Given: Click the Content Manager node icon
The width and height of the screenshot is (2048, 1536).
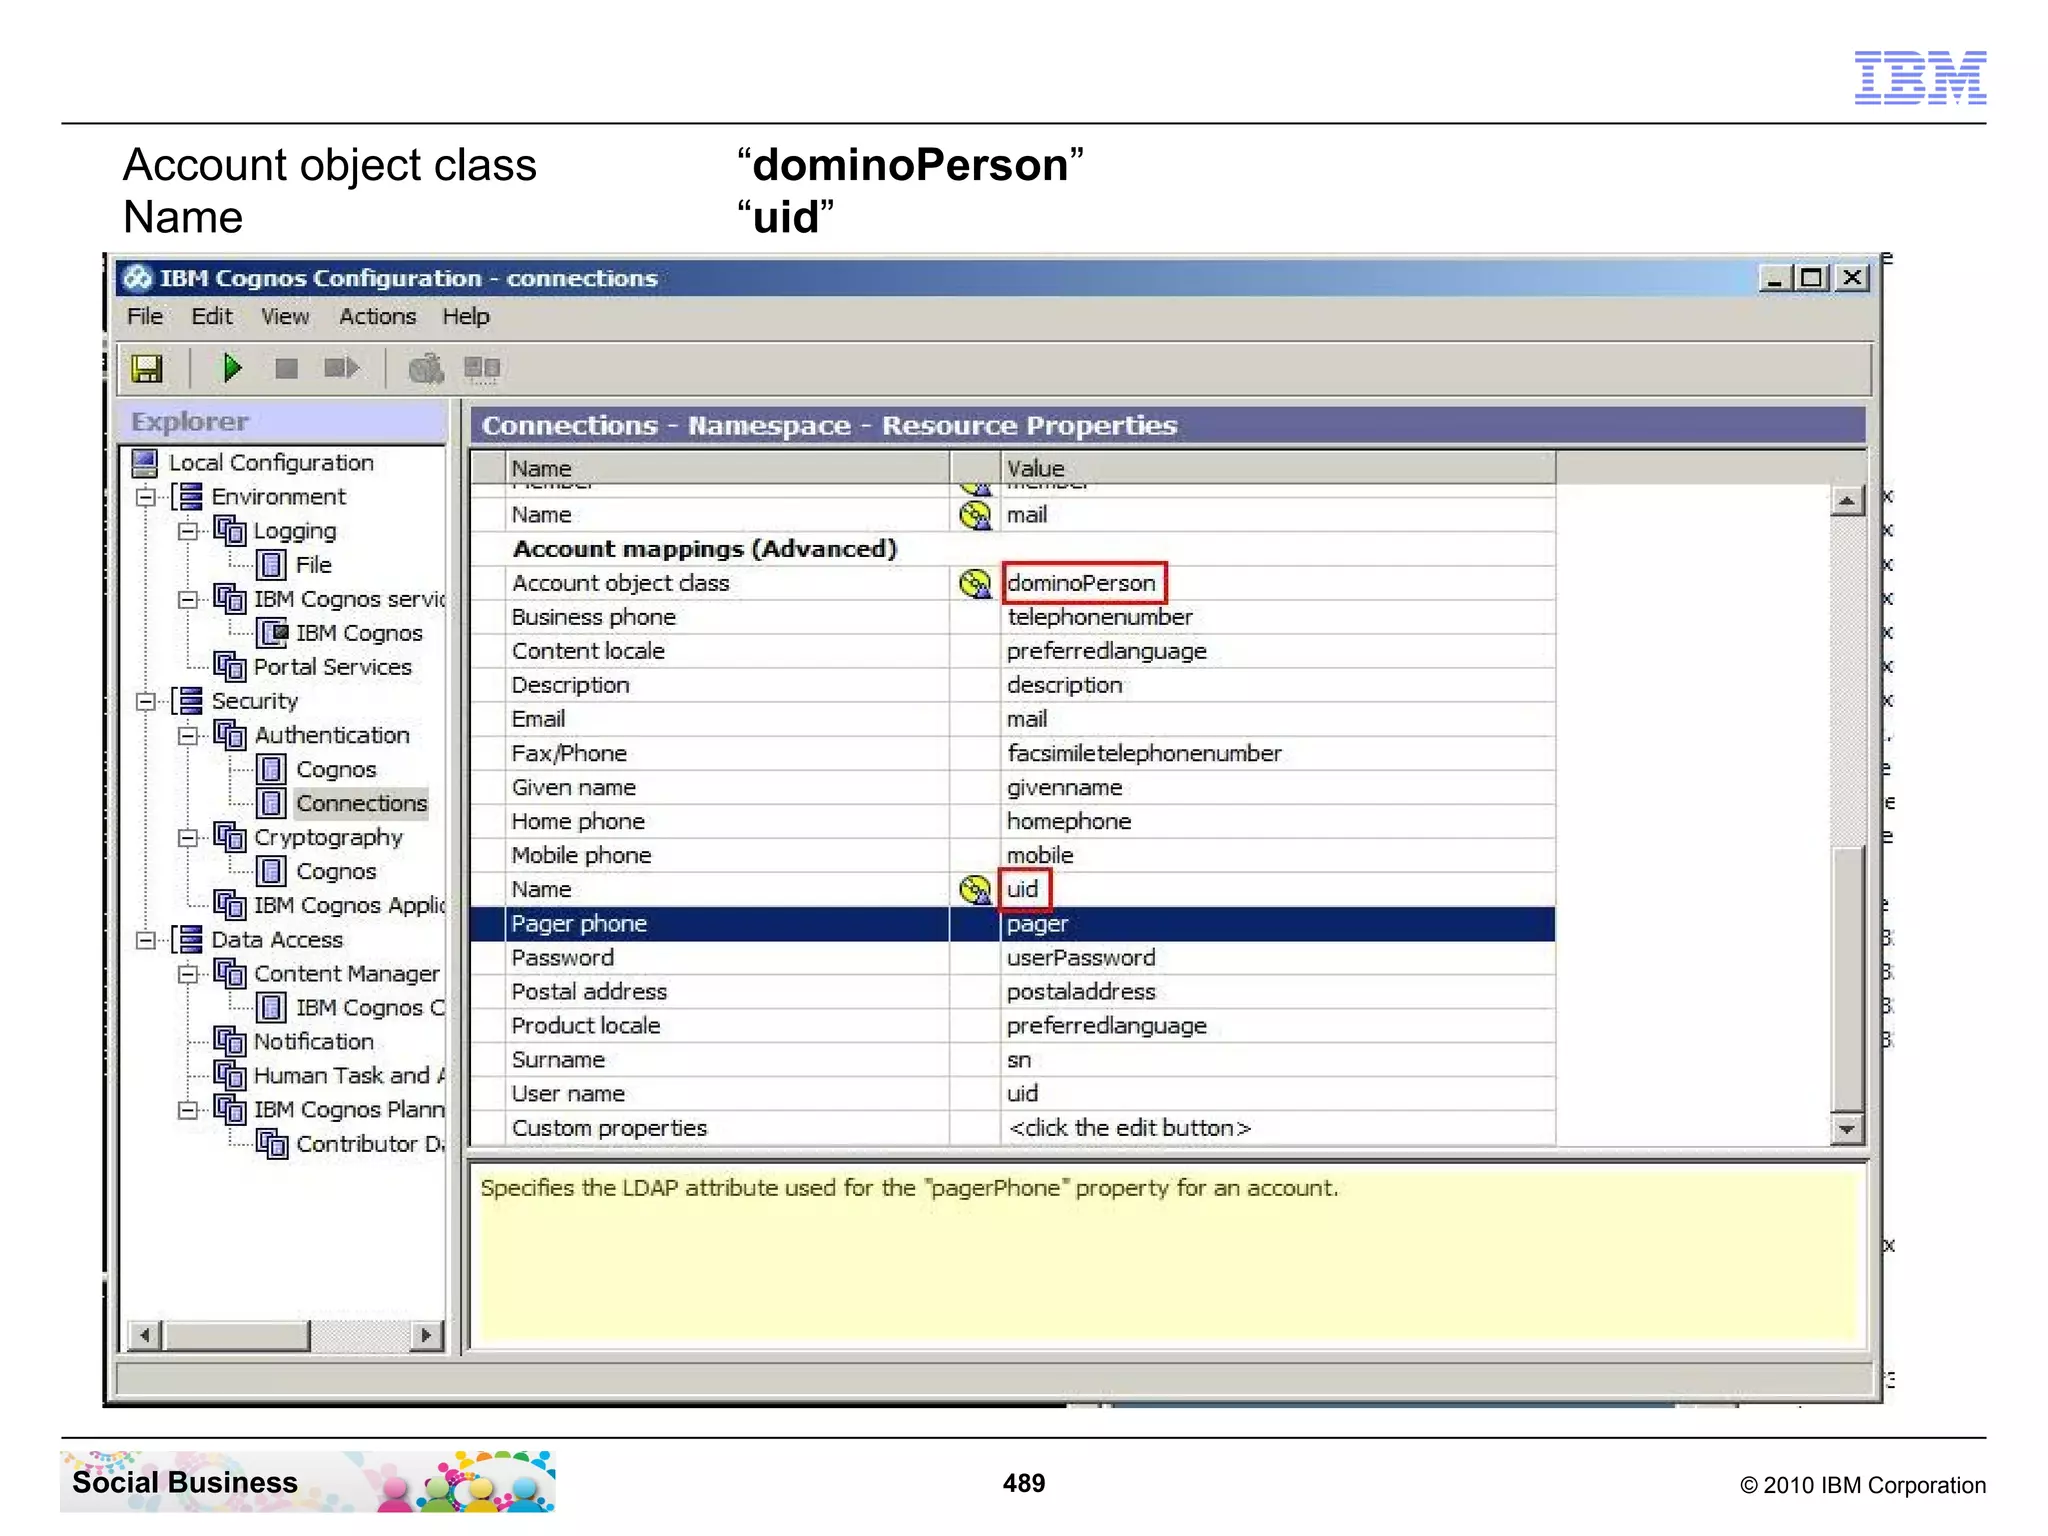Looking at the screenshot, I should (x=230, y=973).
